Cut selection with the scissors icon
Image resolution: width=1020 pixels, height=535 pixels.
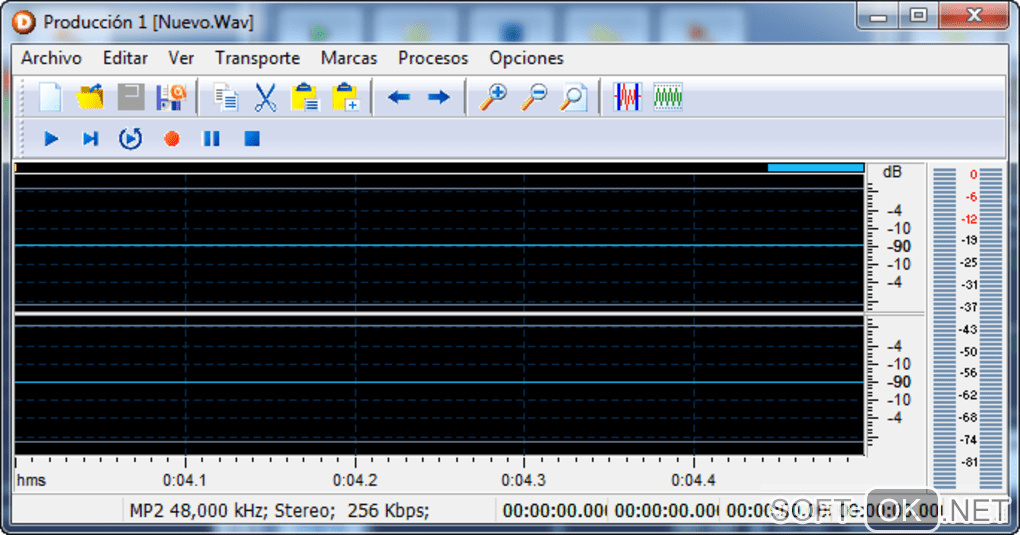[x=265, y=98]
